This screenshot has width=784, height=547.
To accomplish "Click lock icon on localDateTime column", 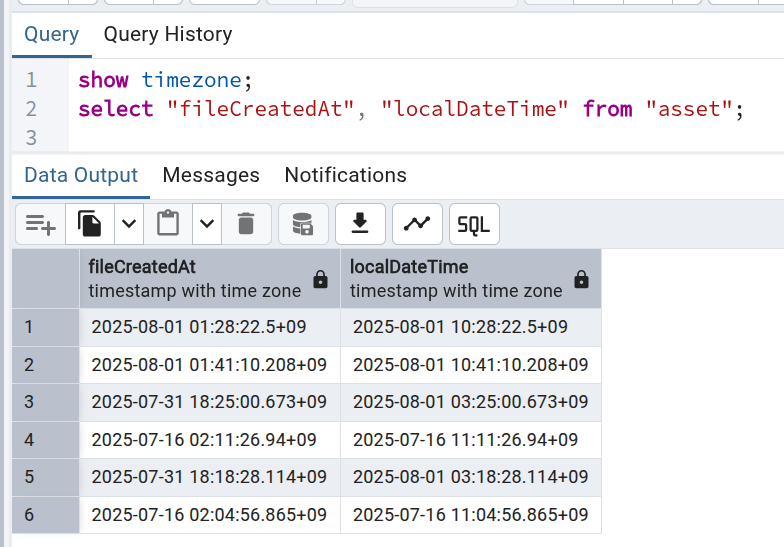I will click(581, 279).
